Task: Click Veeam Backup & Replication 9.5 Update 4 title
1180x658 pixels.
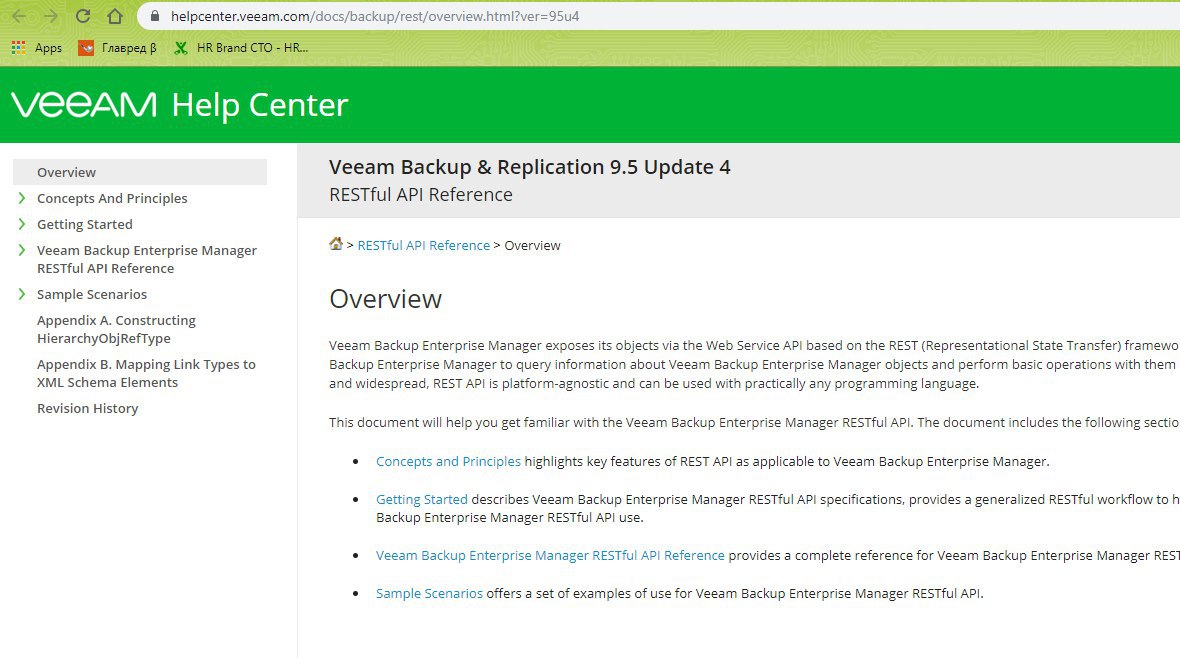Action: (x=530, y=167)
